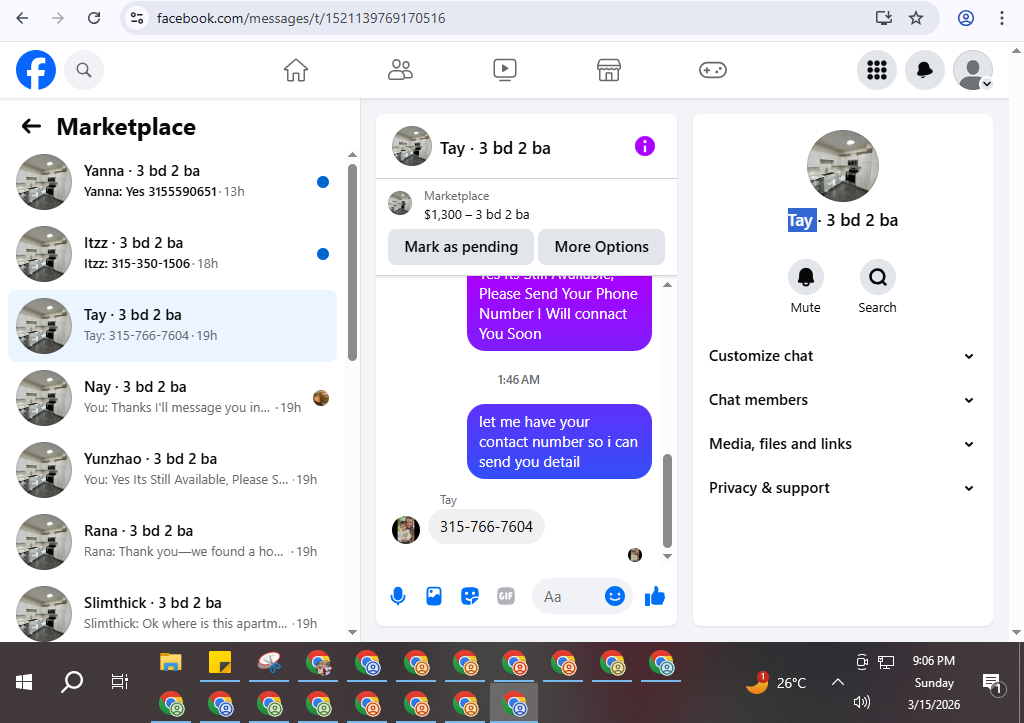Open the account profile avatar menu
Screen dimensions: 1024x723
[x=973, y=70]
